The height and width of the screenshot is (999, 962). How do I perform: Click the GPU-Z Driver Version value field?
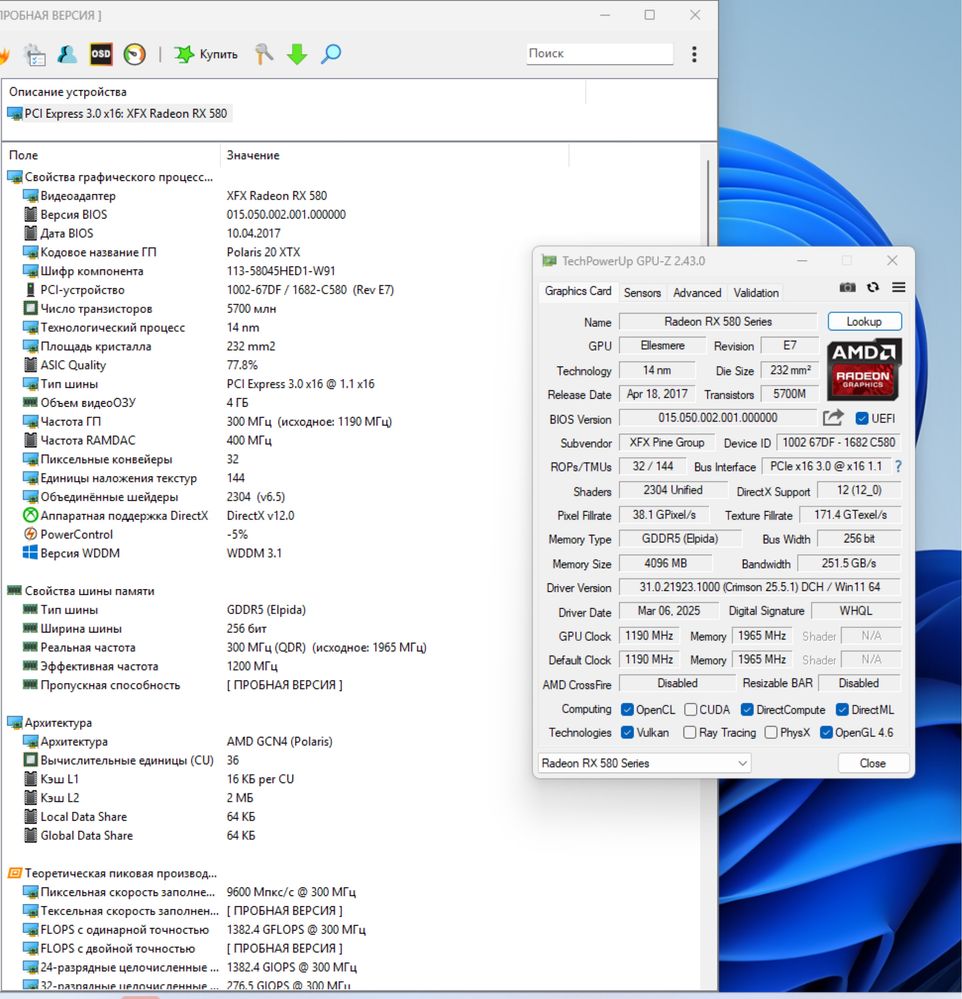click(x=759, y=587)
